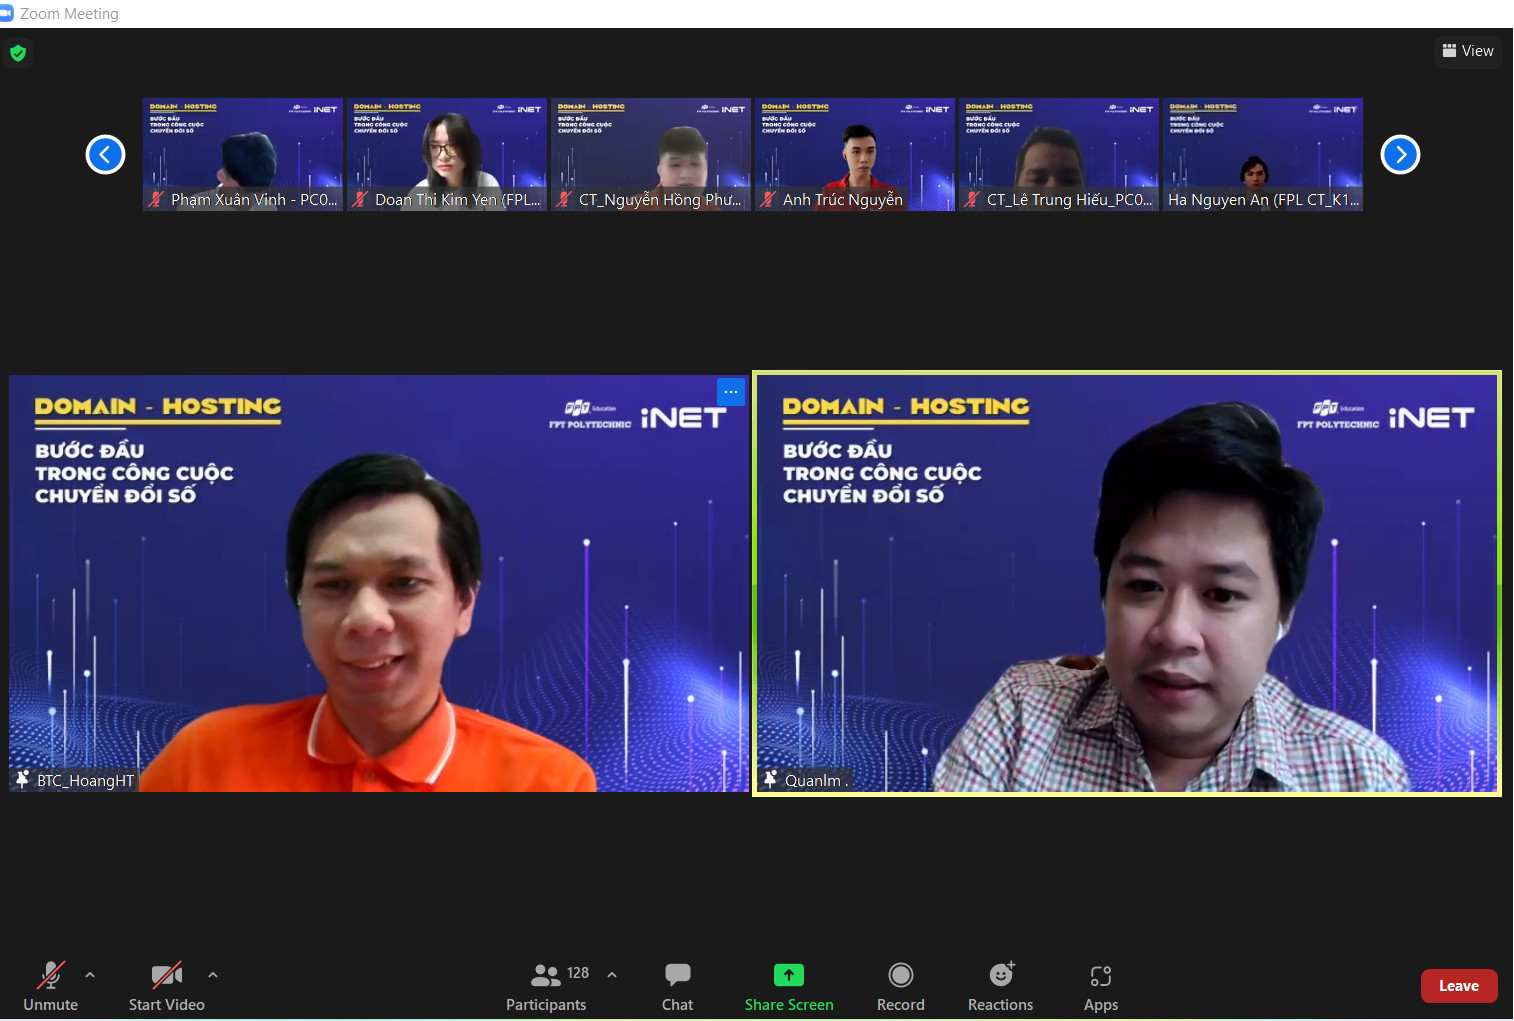
Task: Select Phạm Xuân Vinh's video thumbnail
Action: click(243, 154)
